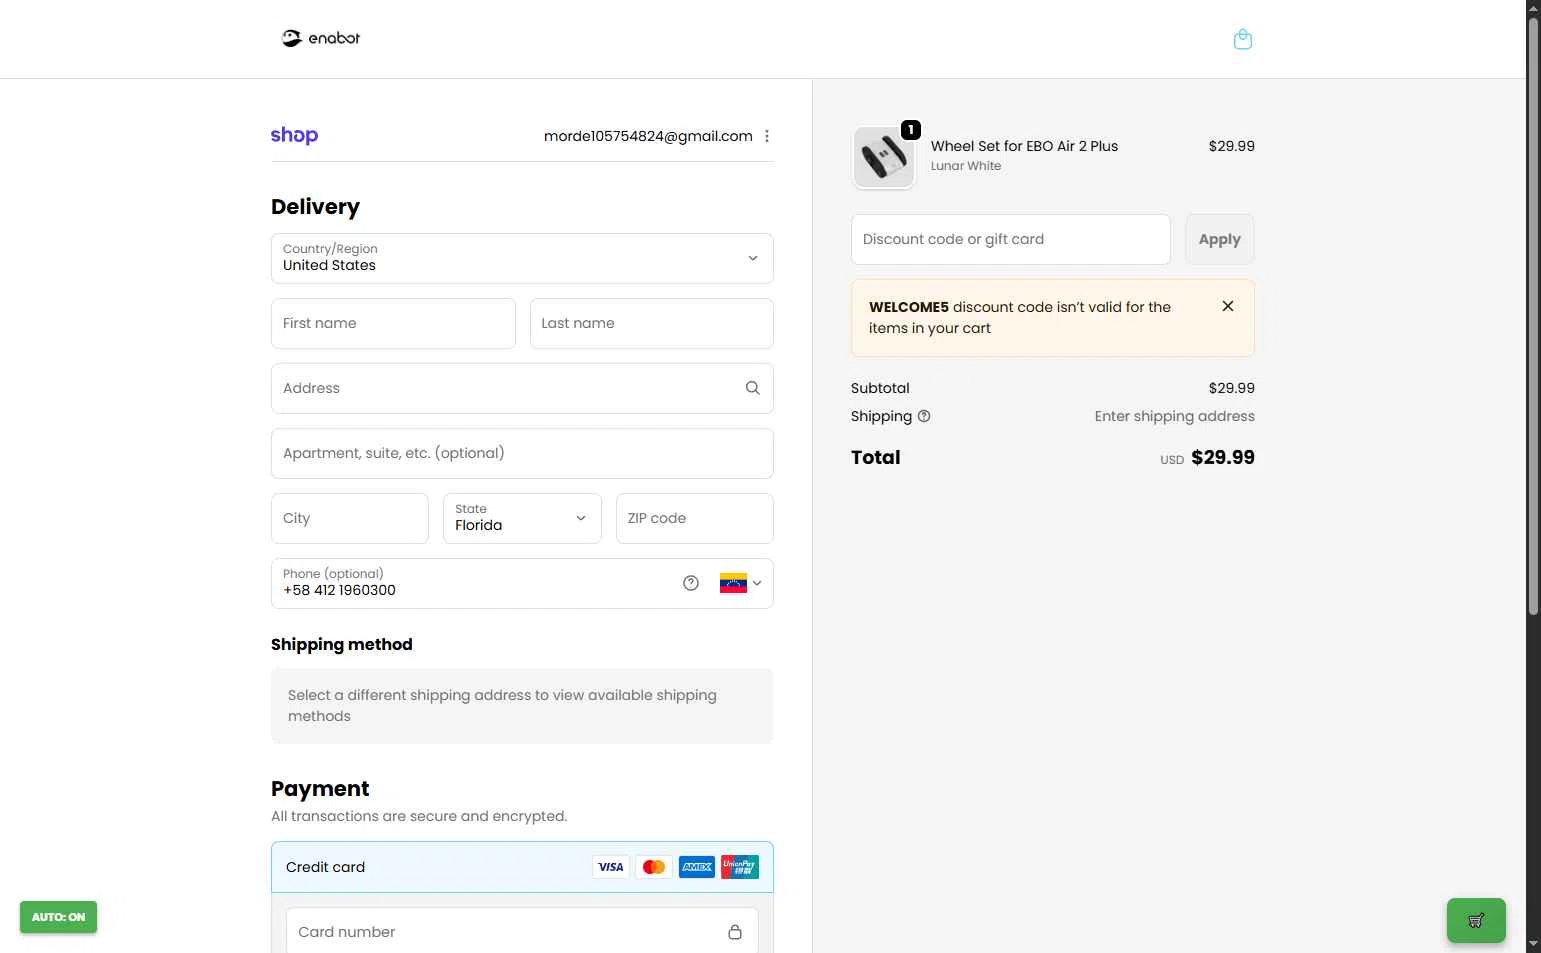The image size is (1541, 953).
Task: Click the Payment heading
Action: pyautogui.click(x=320, y=789)
